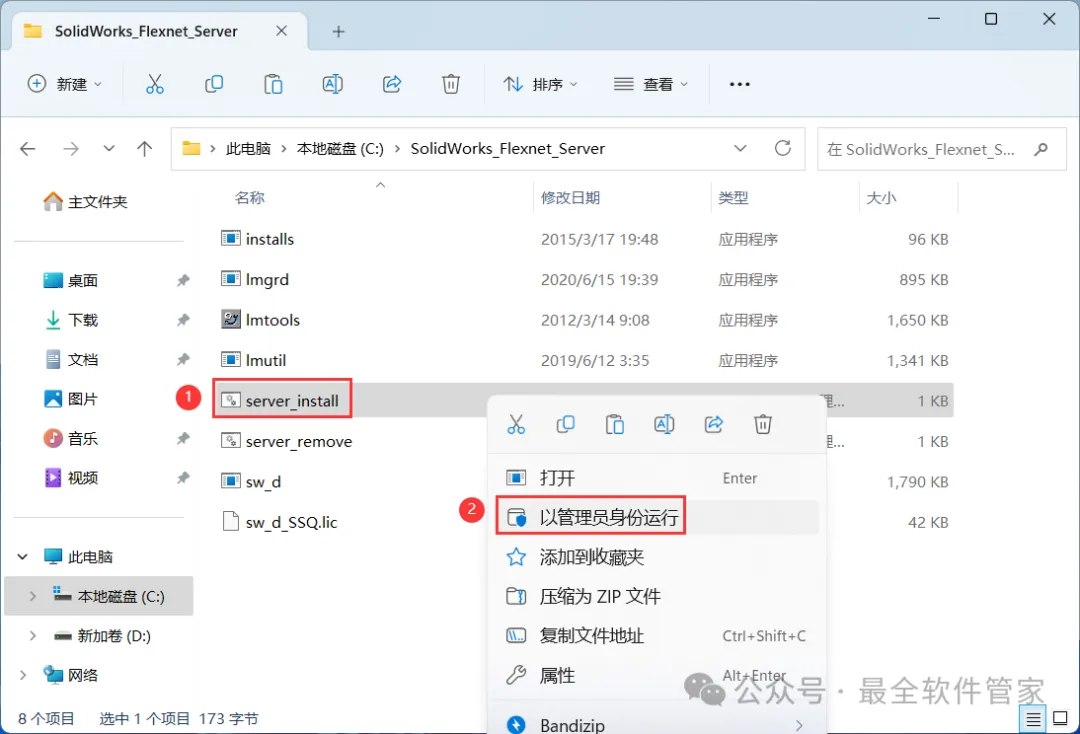The height and width of the screenshot is (734, 1080).
Task: Sort by the Size (大小) column header
Action: [x=881, y=198]
